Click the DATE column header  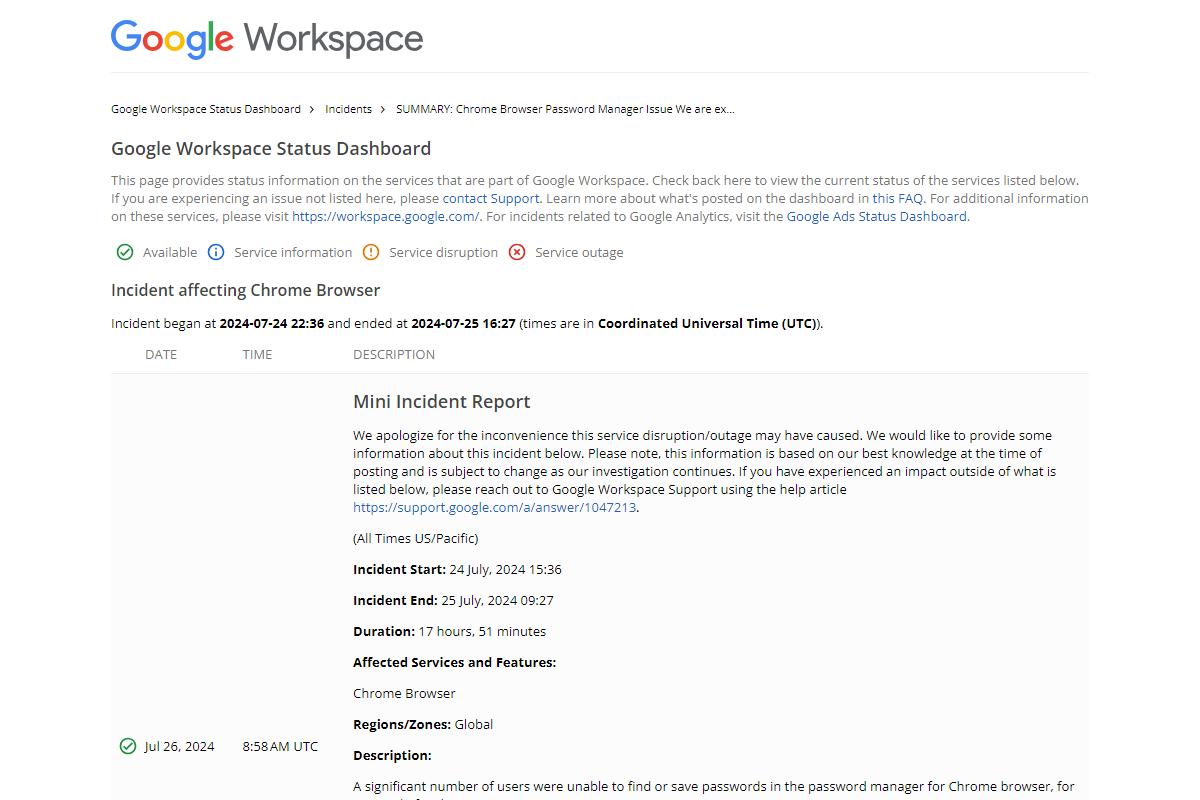tap(161, 354)
